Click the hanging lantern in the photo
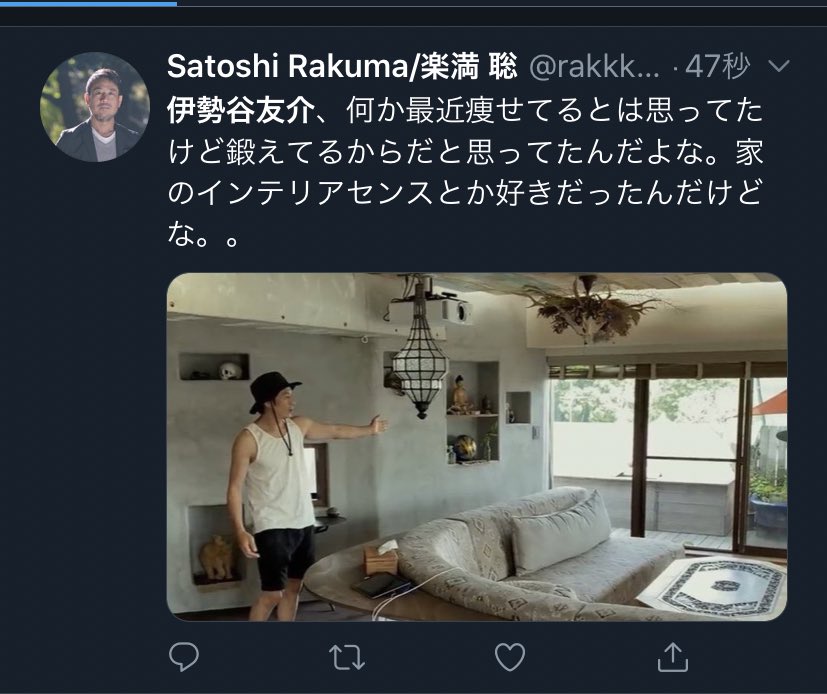827x694 pixels. pyautogui.click(x=420, y=352)
